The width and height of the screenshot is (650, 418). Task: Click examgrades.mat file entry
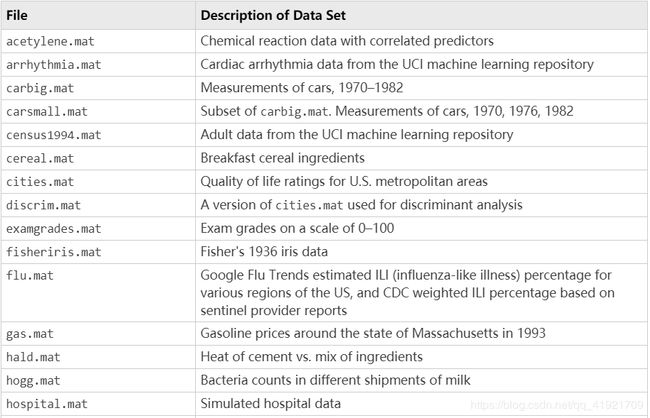(x=53, y=228)
